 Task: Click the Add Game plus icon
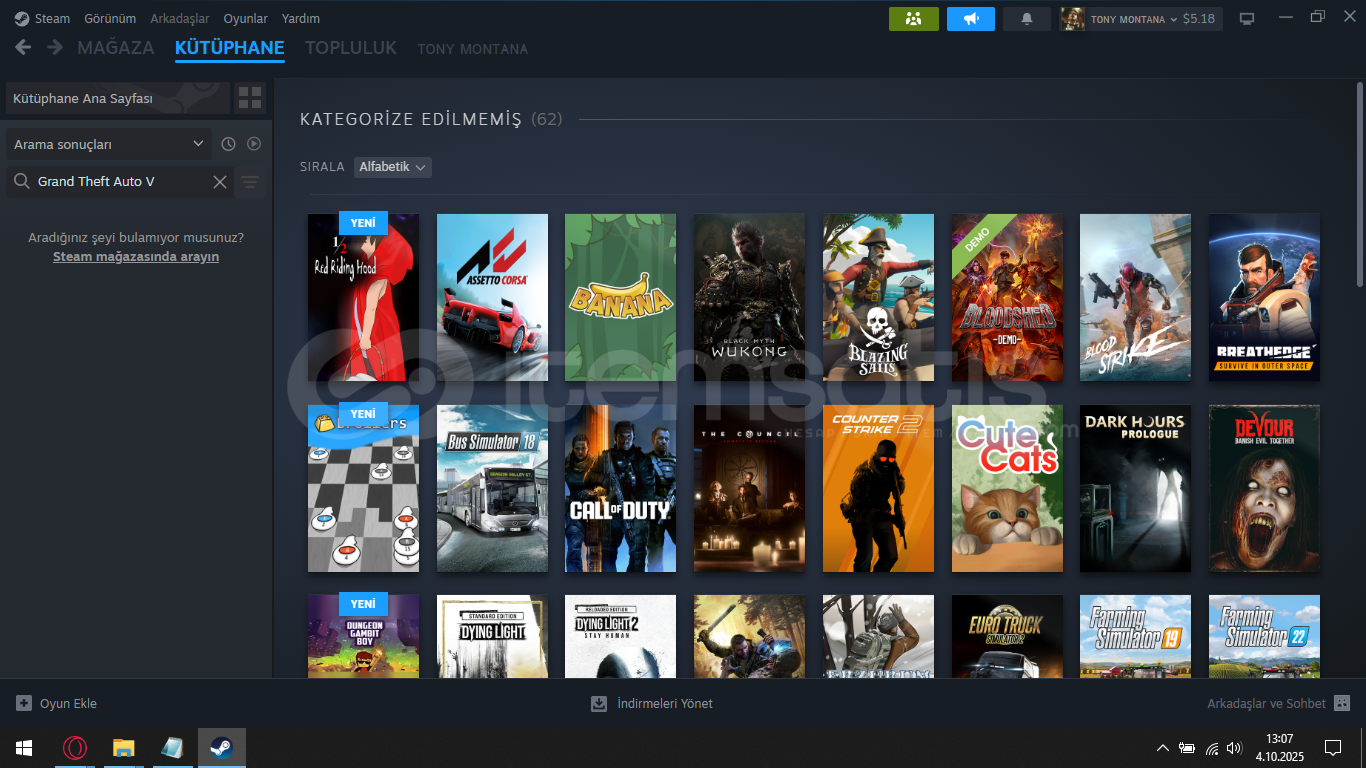24,704
